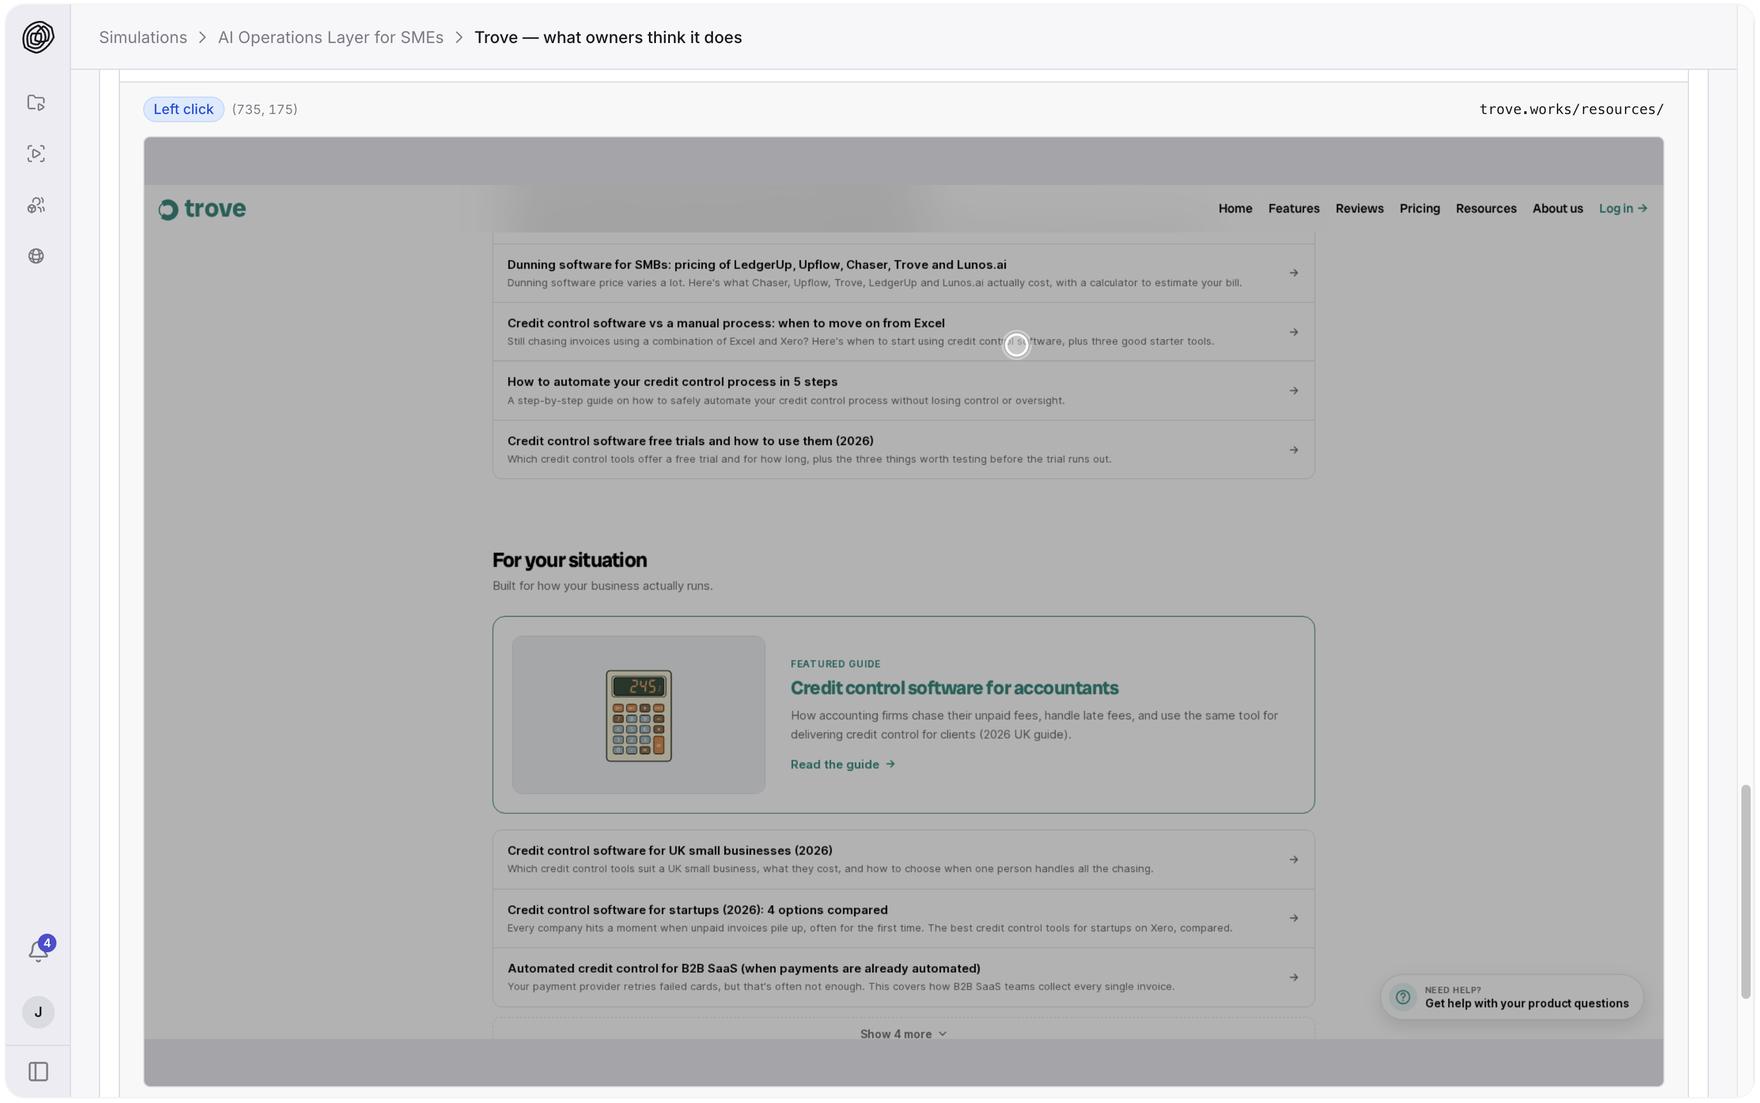Image resolution: width=1760 pixels, height=1103 pixels.
Task: Click the Trove logo in the website header
Action: click(x=202, y=209)
